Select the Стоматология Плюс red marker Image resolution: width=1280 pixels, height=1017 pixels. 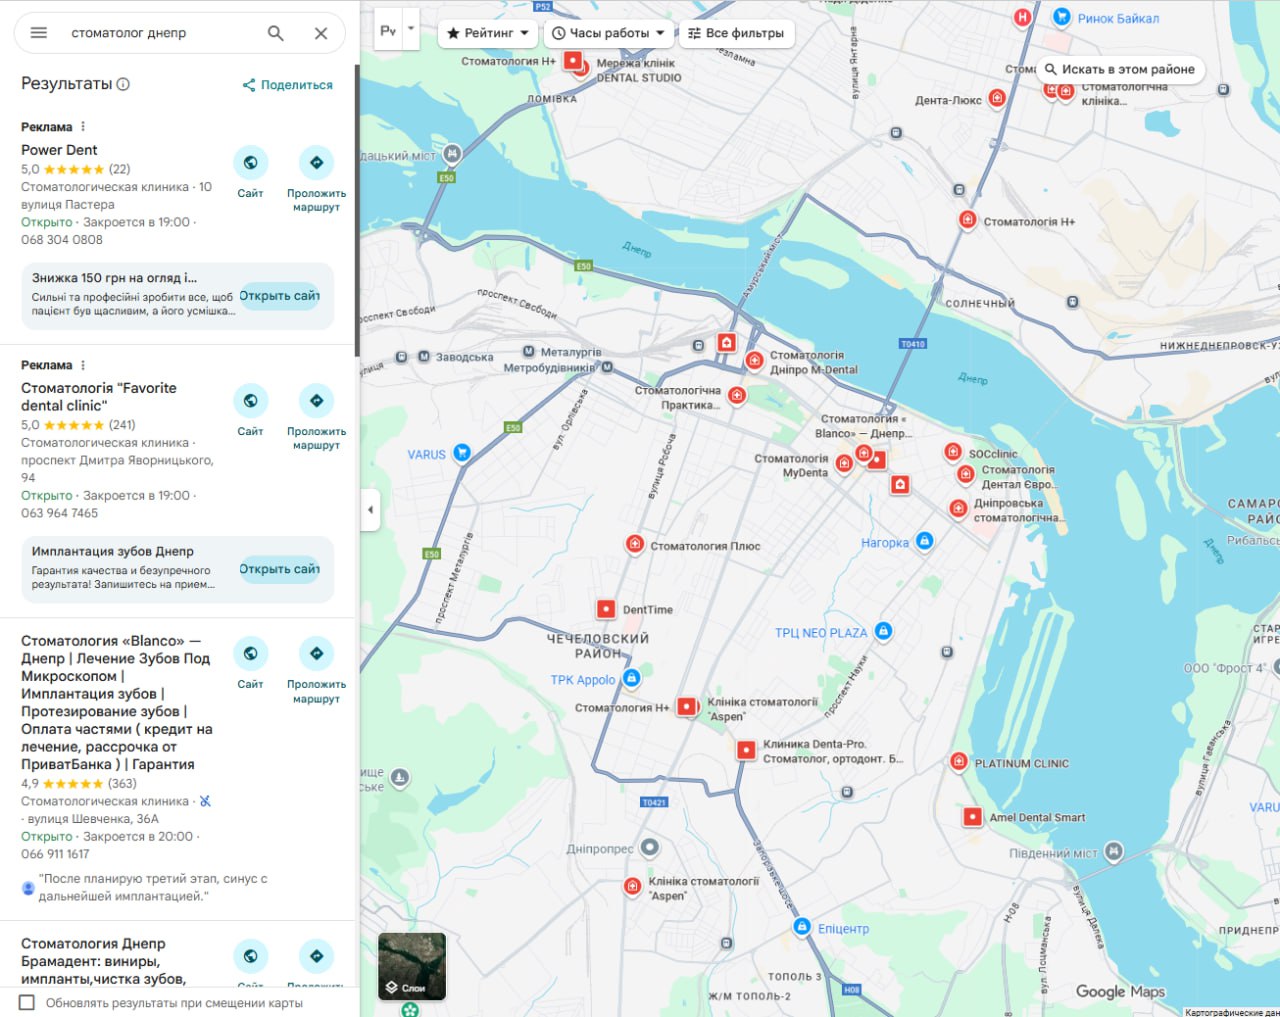pyautogui.click(x=636, y=544)
